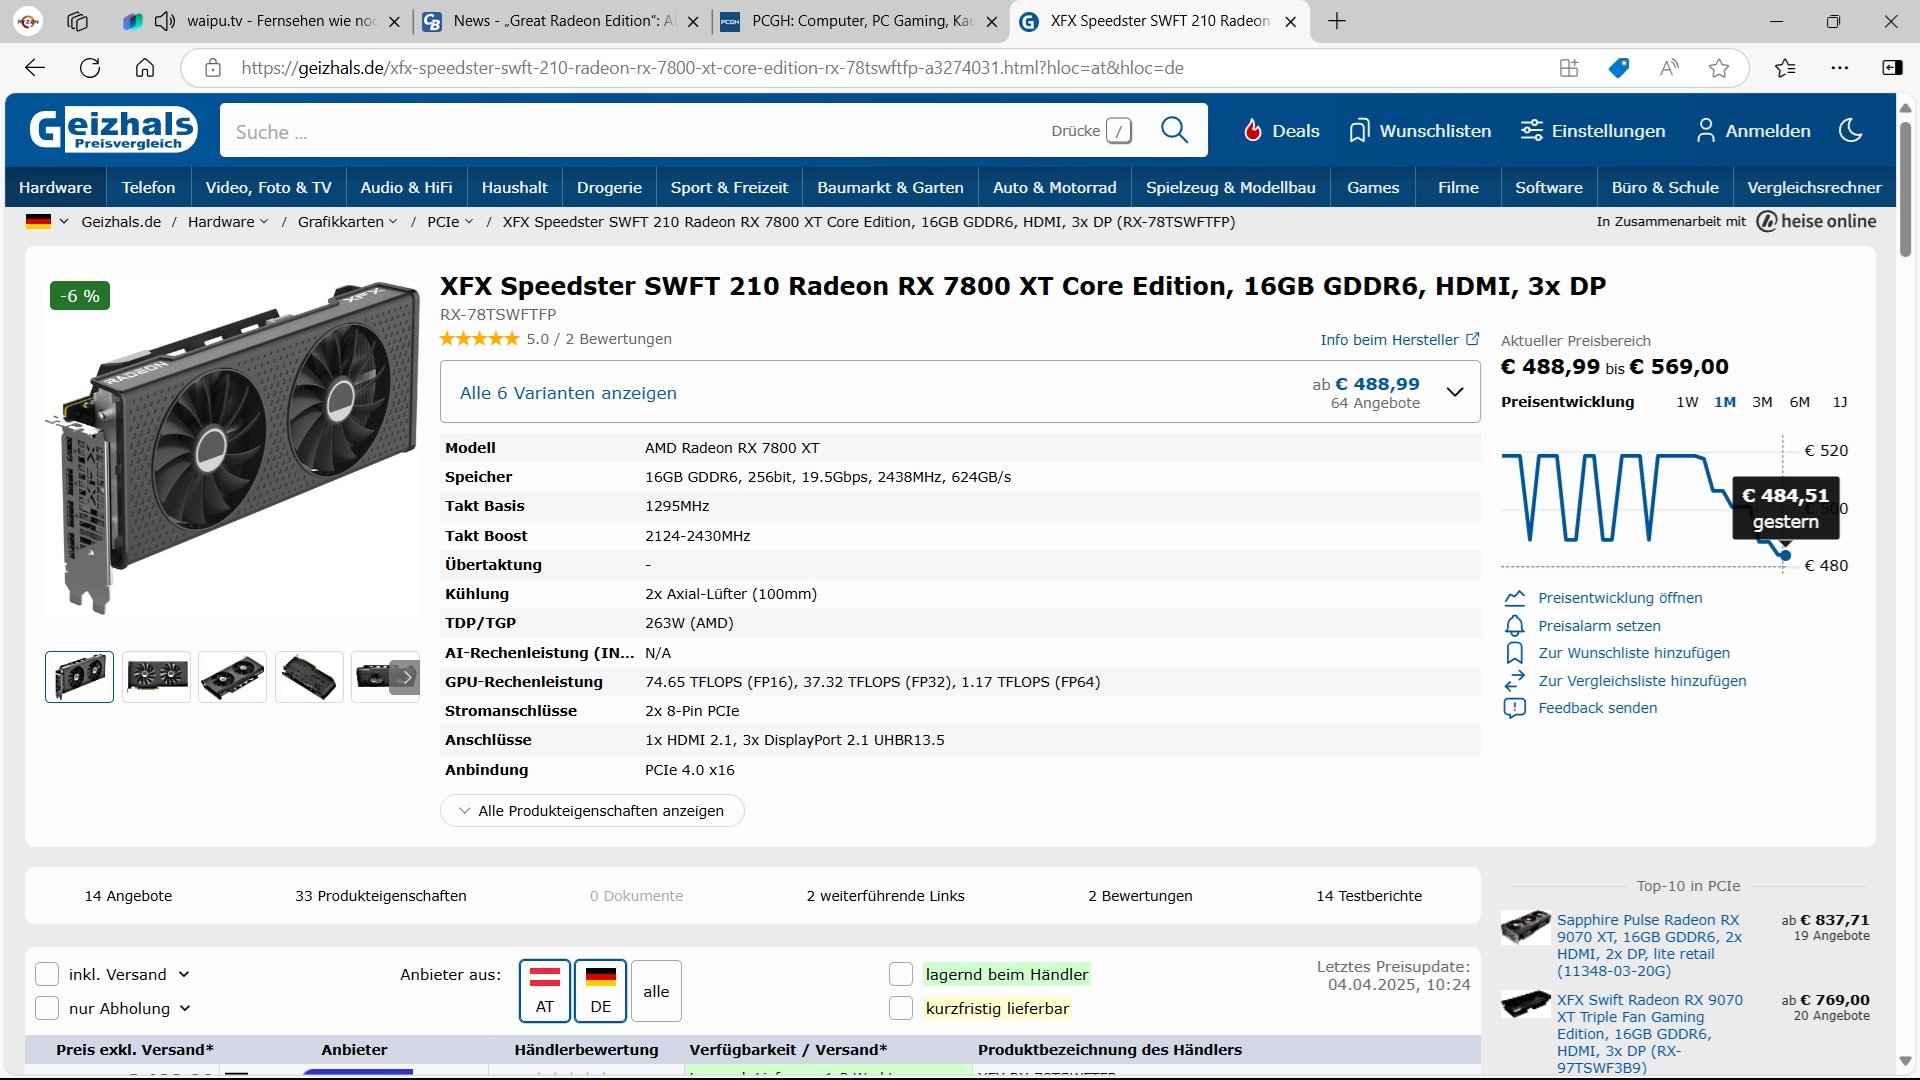Image resolution: width=1920 pixels, height=1080 pixels.
Task: Open Preisentwicklung öffnen chart icon
Action: [1515, 598]
